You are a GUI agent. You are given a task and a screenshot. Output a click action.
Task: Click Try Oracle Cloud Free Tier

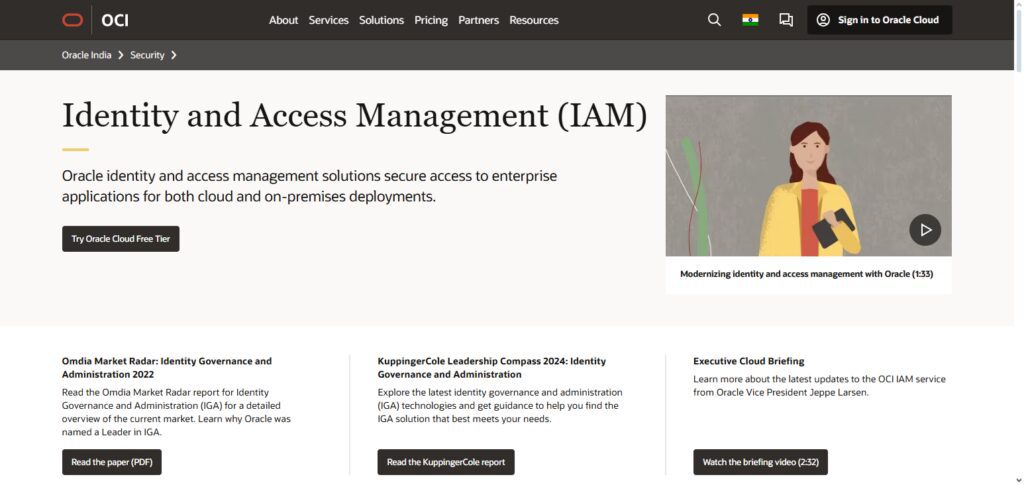(121, 239)
